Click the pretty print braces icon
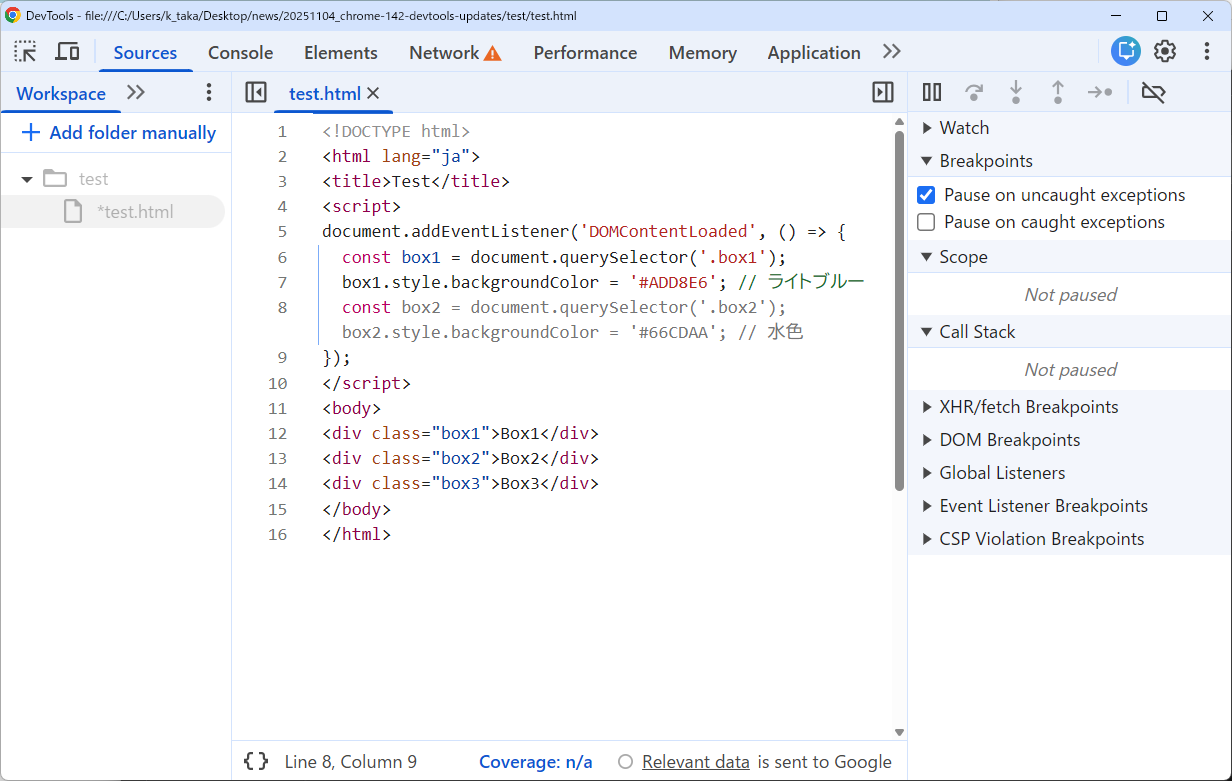 click(256, 762)
